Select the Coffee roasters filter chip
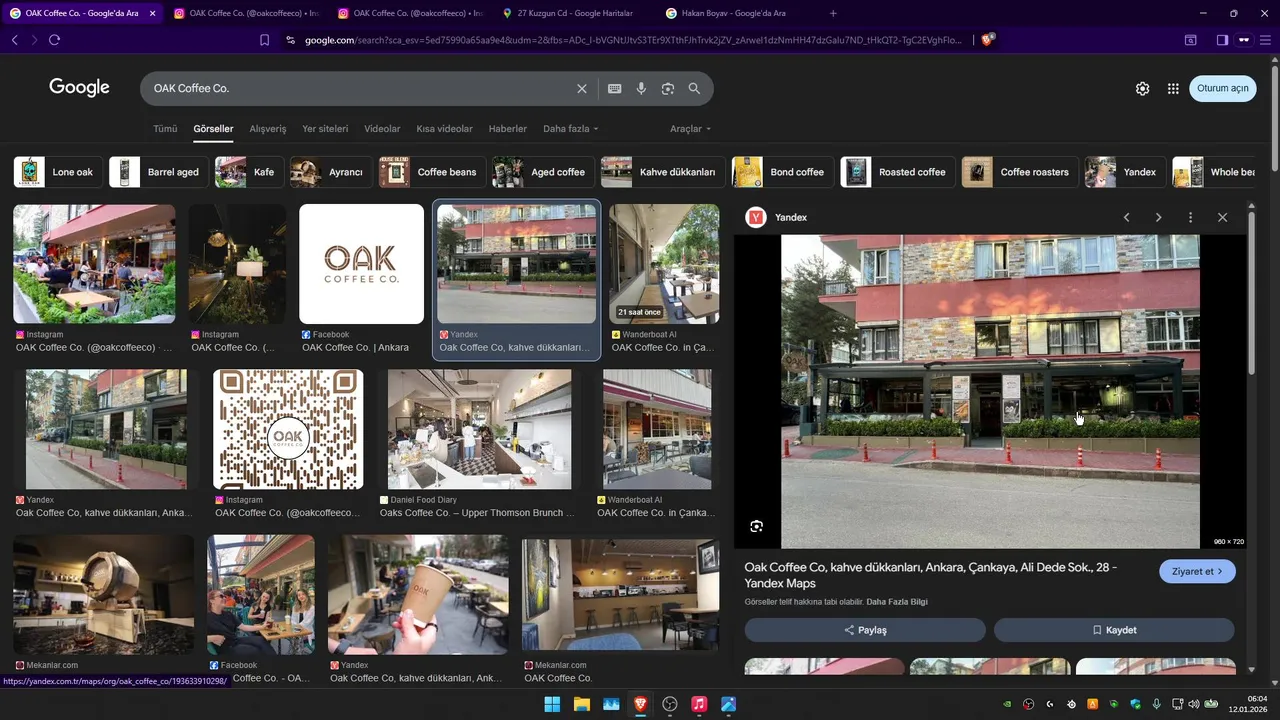The height and width of the screenshot is (720, 1280). [1019, 172]
